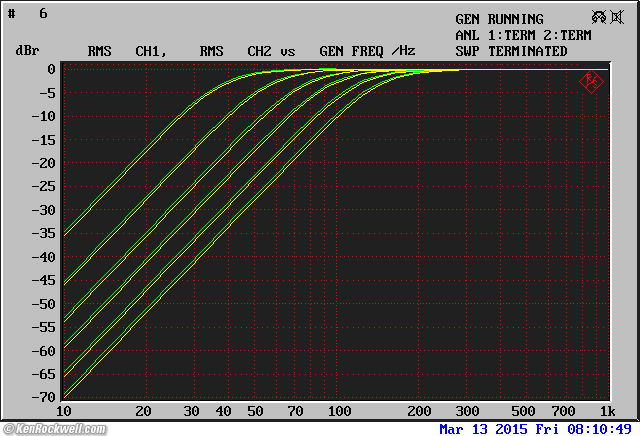Click the '# 6' trace number
The width and height of the screenshot is (640, 436).
(x=28, y=14)
